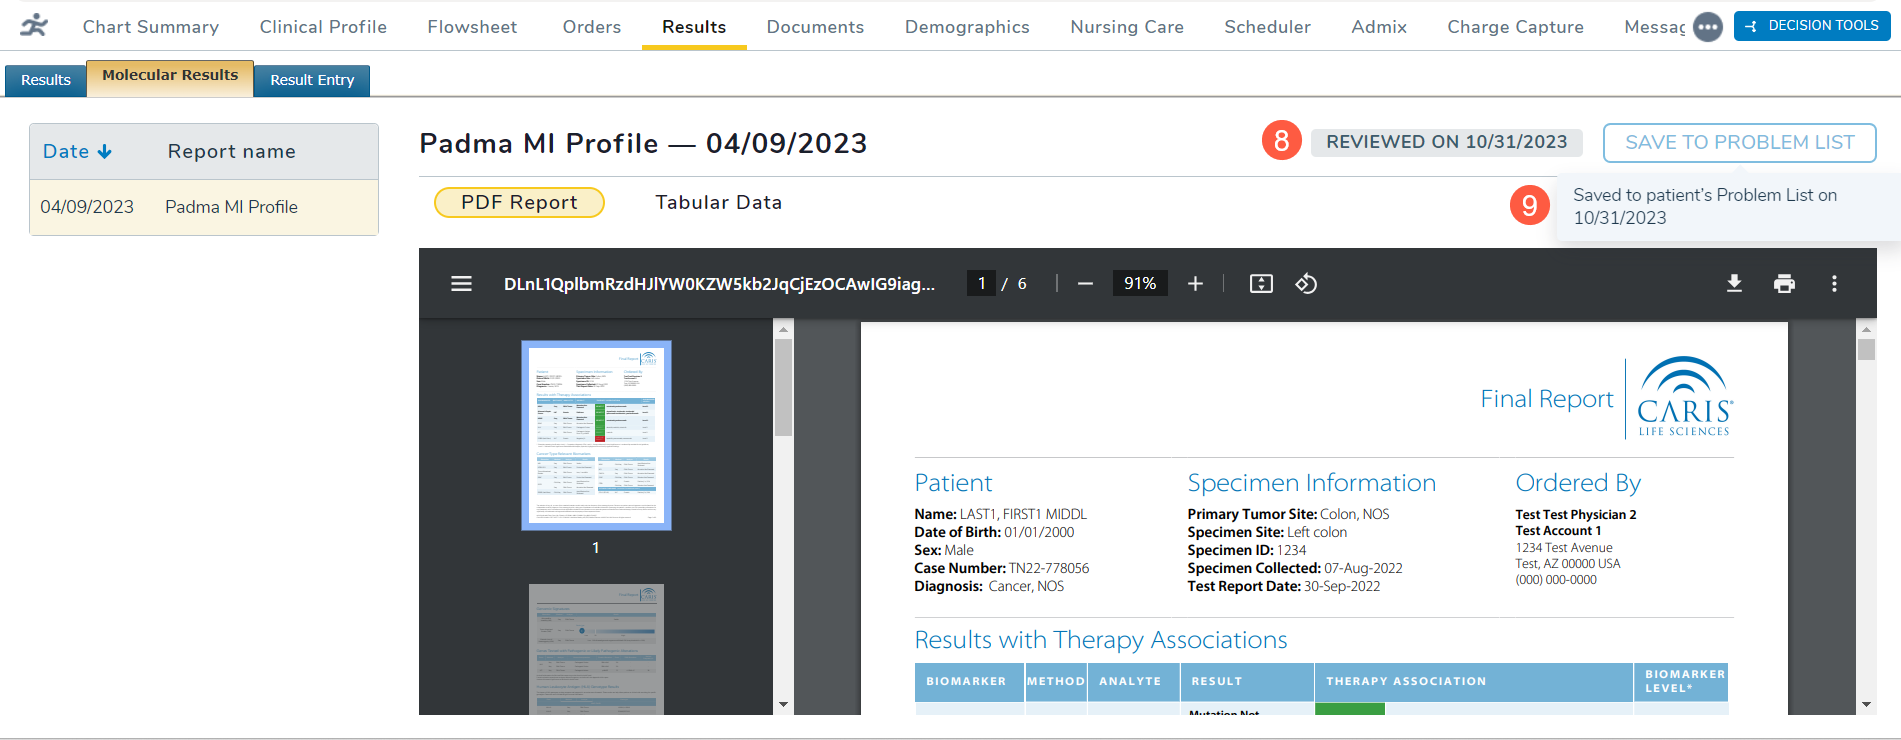Click the PDF page number field
This screenshot has height=740, width=1901.
[981, 284]
